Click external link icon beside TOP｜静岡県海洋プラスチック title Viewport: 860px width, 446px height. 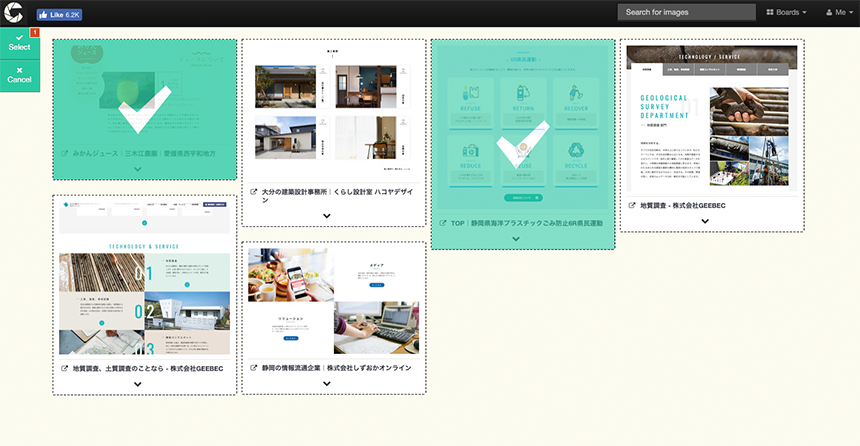(x=442, y=223)
